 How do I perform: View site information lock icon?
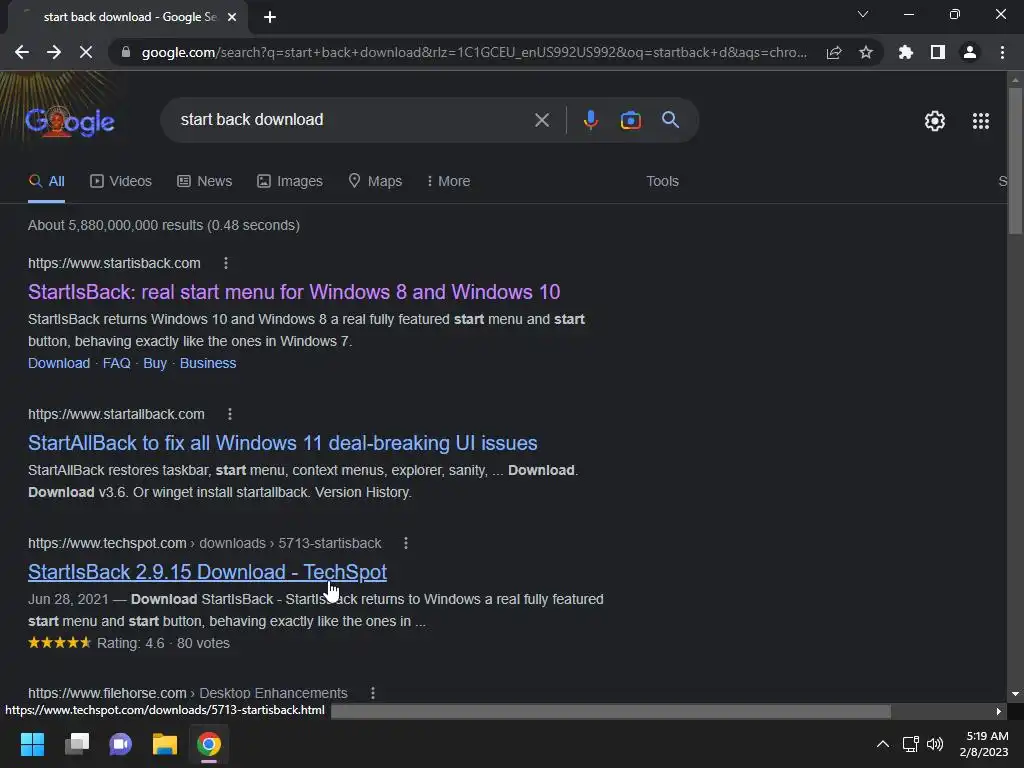[126, 52]
